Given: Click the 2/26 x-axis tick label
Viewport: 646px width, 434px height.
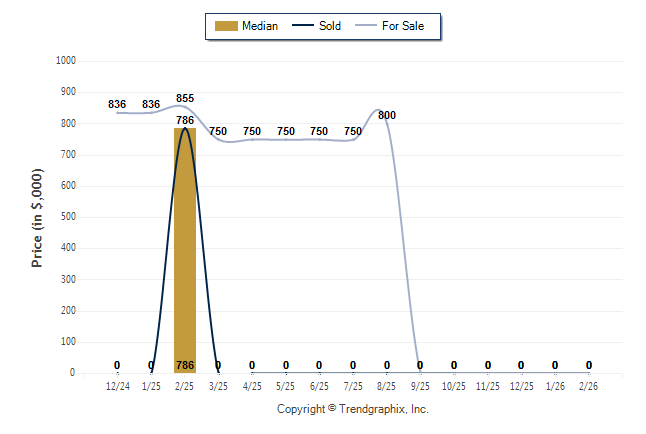Looking at the screenshot, I should pos(589,385).
